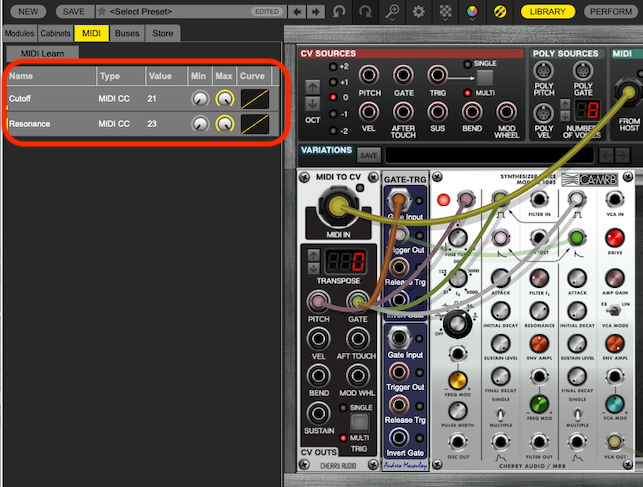Select the MIDI tab
643x487 pixels.
pos(91,33)
